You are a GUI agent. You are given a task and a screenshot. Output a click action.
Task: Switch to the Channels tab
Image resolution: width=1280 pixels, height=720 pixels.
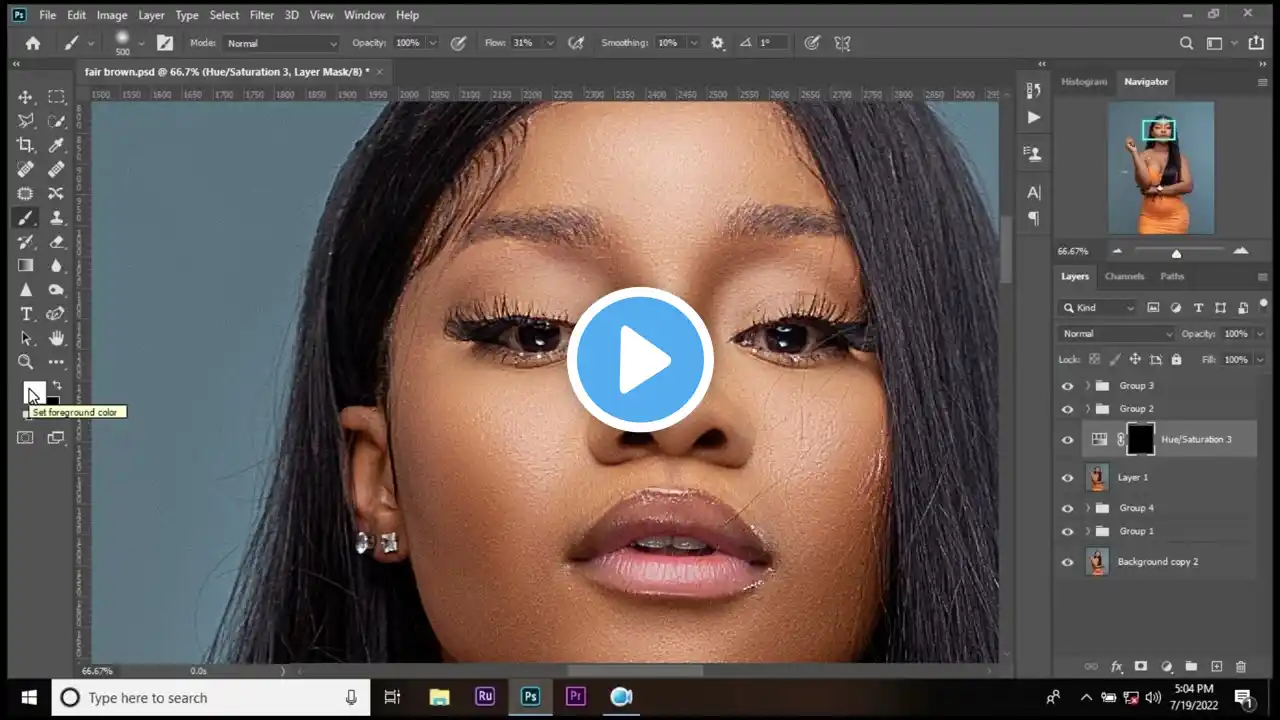point(1124,276)
